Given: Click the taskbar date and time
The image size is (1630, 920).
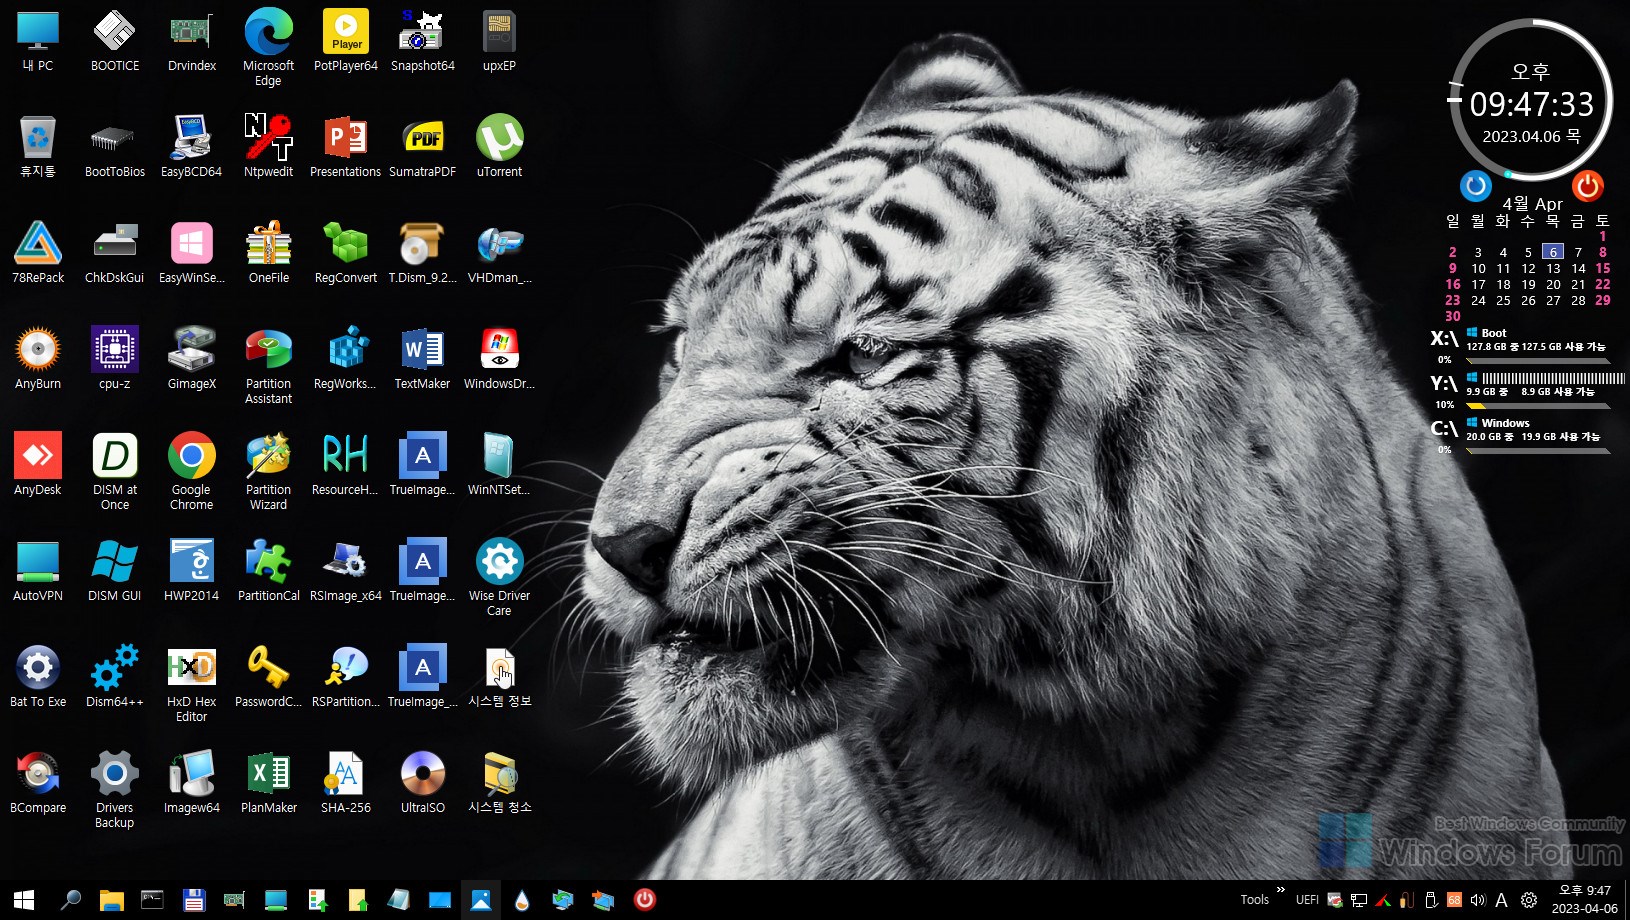Looking at the screenshot, I should tap(1584, 900).
